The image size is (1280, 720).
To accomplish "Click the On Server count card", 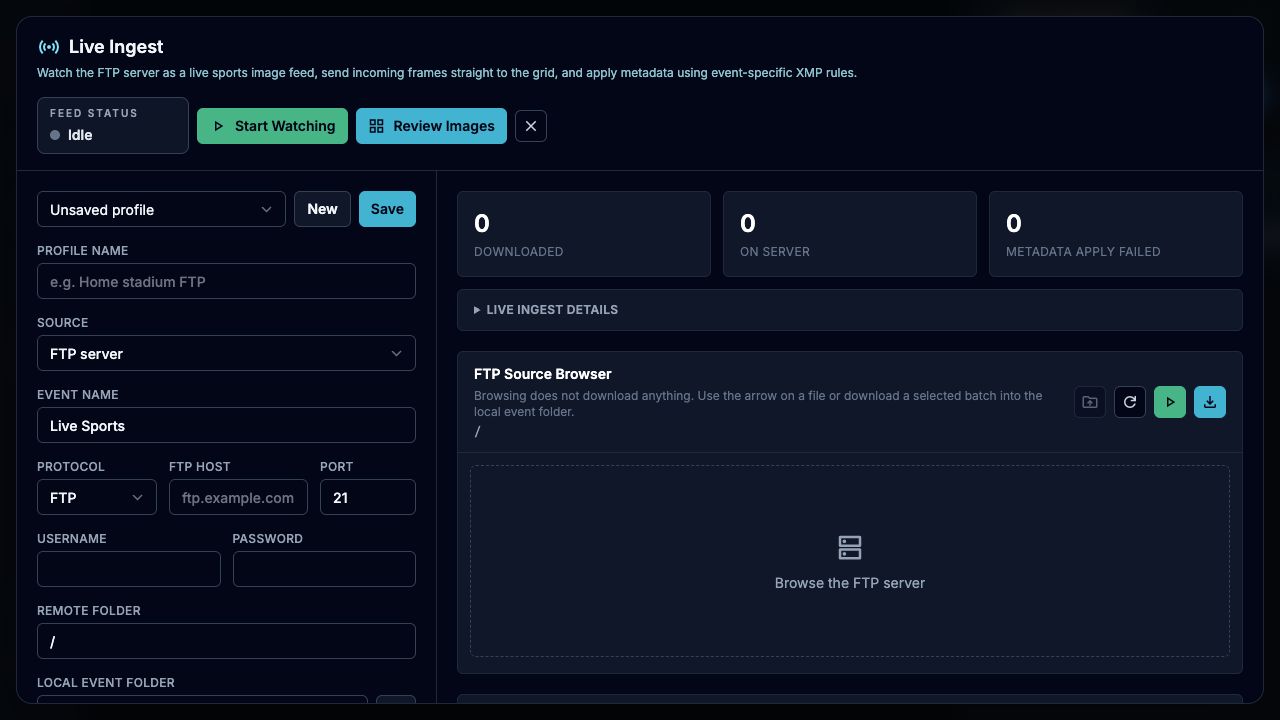I will pyautogui.click(x=850, y=234).
